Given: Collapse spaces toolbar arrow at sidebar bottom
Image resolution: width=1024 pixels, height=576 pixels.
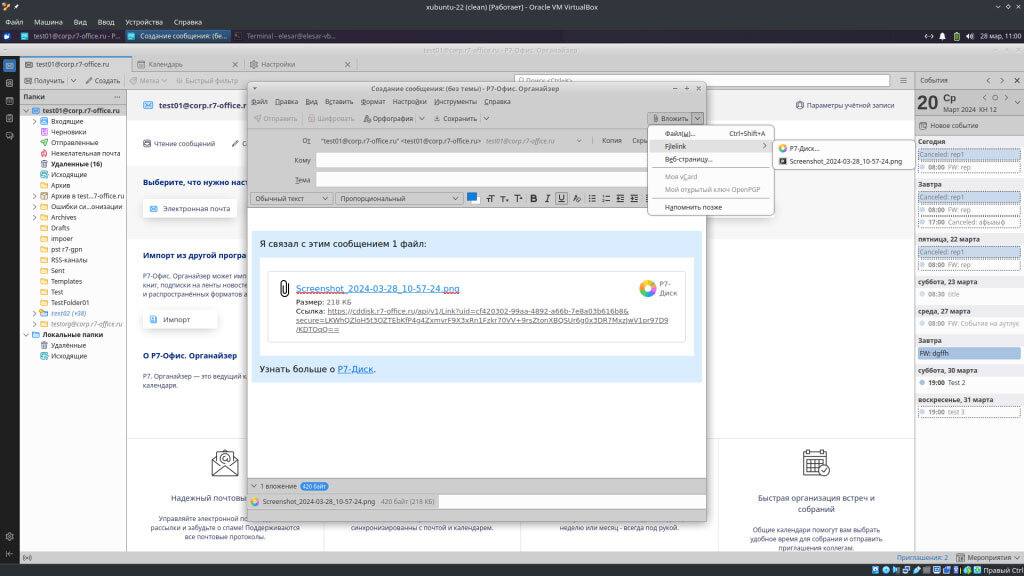Looking at the screenshot, I should click(x=9, y=554).
